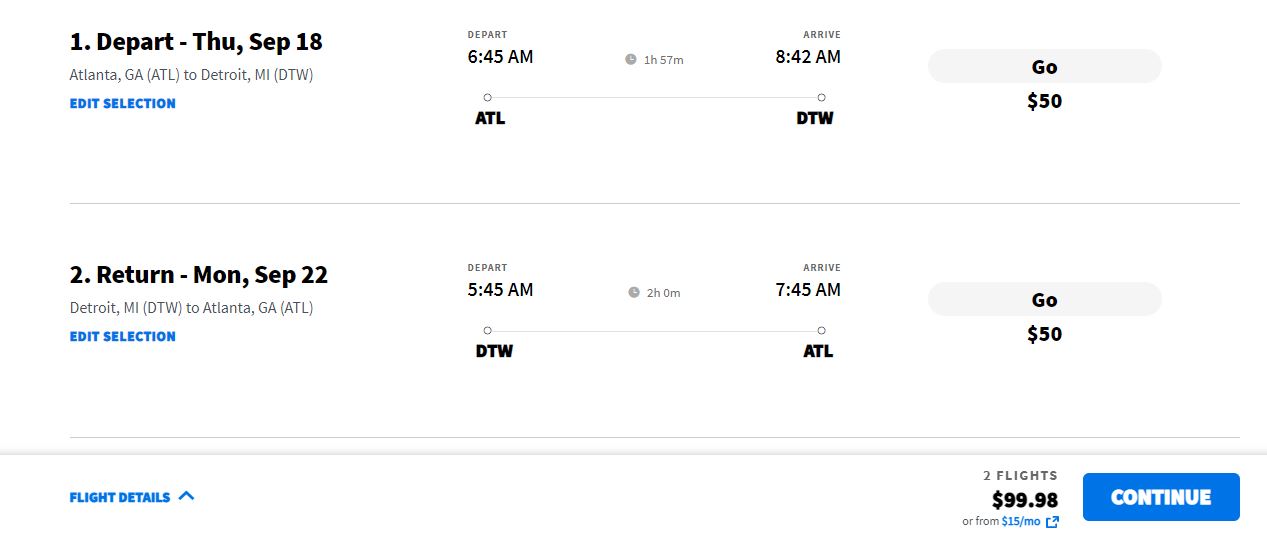The height and width of the screenshot is (538, 1267).
Task: Select the Go fare for the return flight
Action: tap(1044, 300)
